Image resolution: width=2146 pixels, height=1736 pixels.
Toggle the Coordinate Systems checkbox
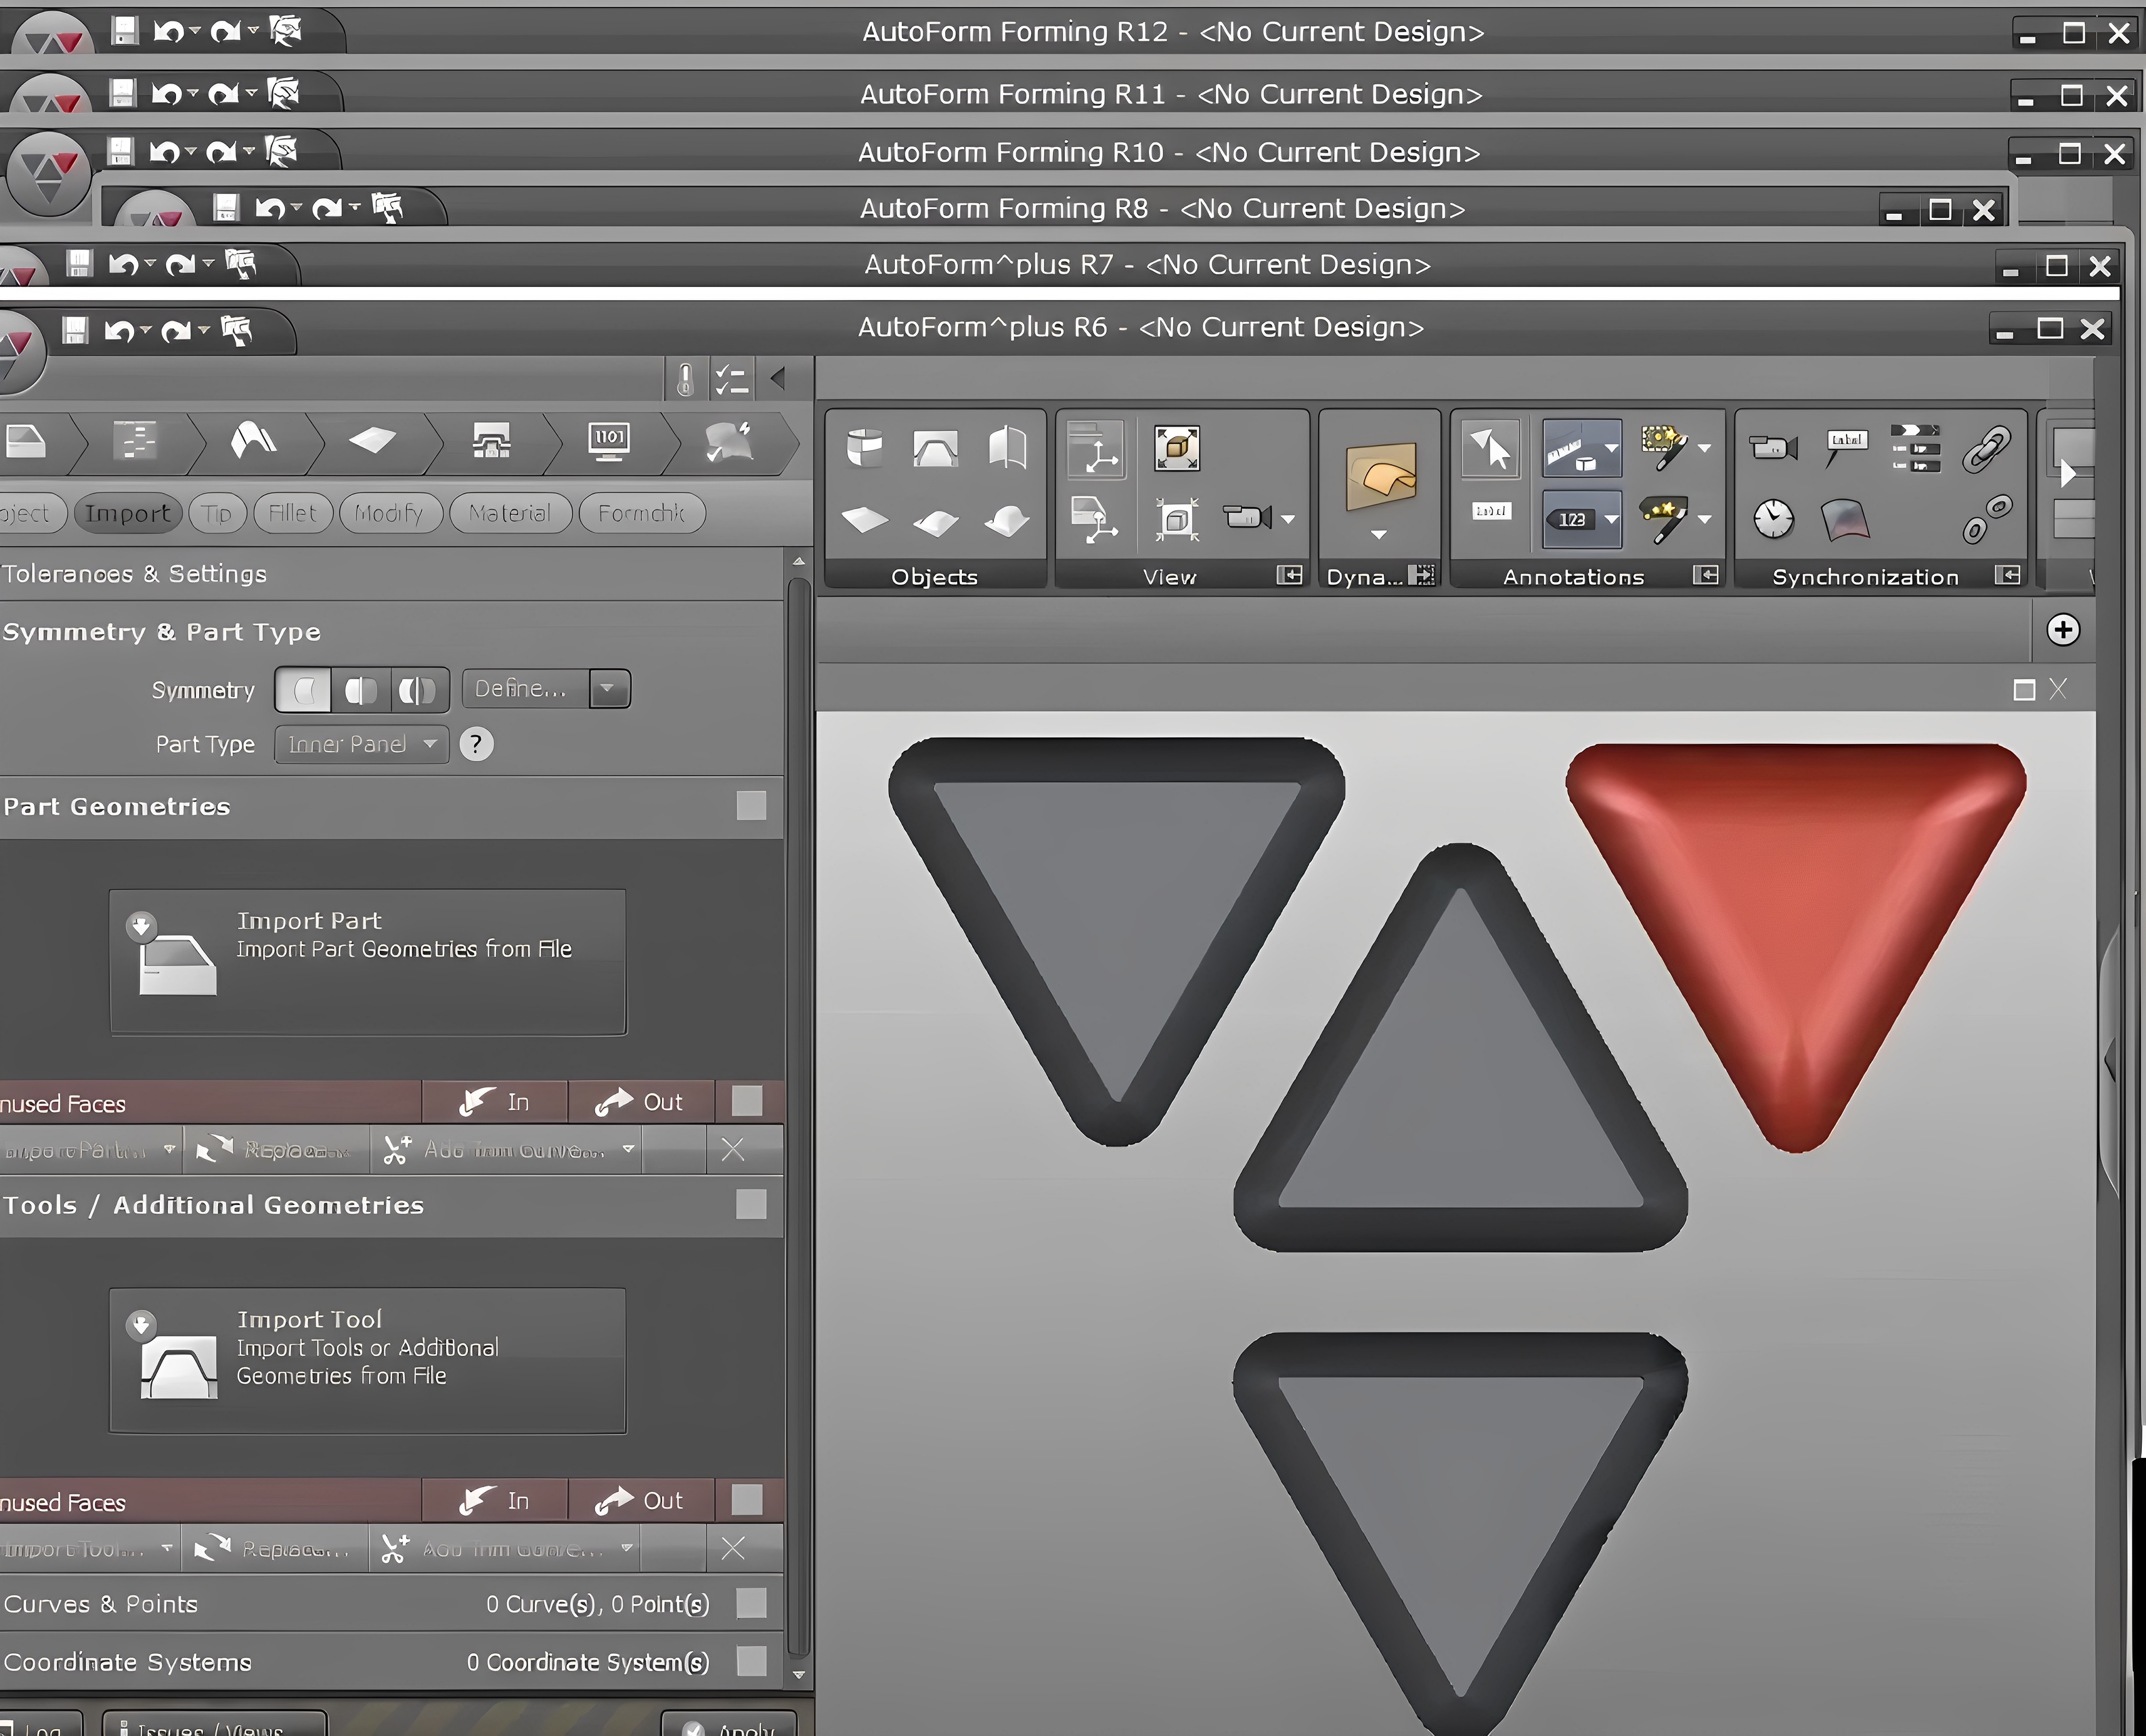751,1661
